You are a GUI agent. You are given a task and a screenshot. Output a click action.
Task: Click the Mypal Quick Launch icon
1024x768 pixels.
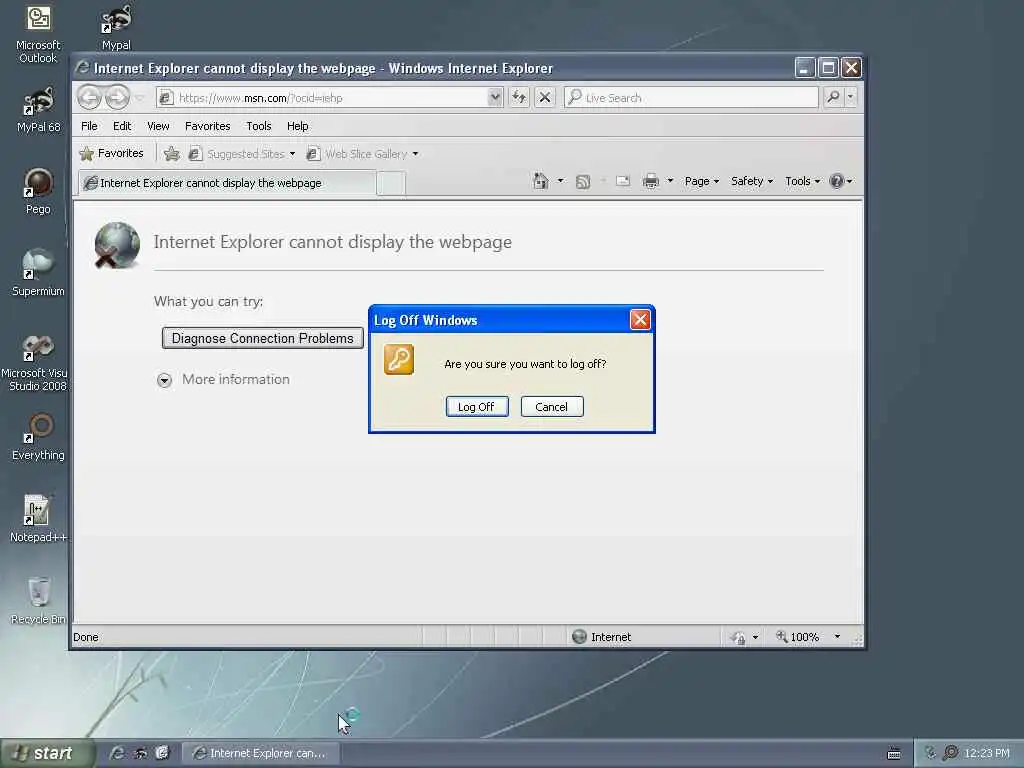point(140,753)
